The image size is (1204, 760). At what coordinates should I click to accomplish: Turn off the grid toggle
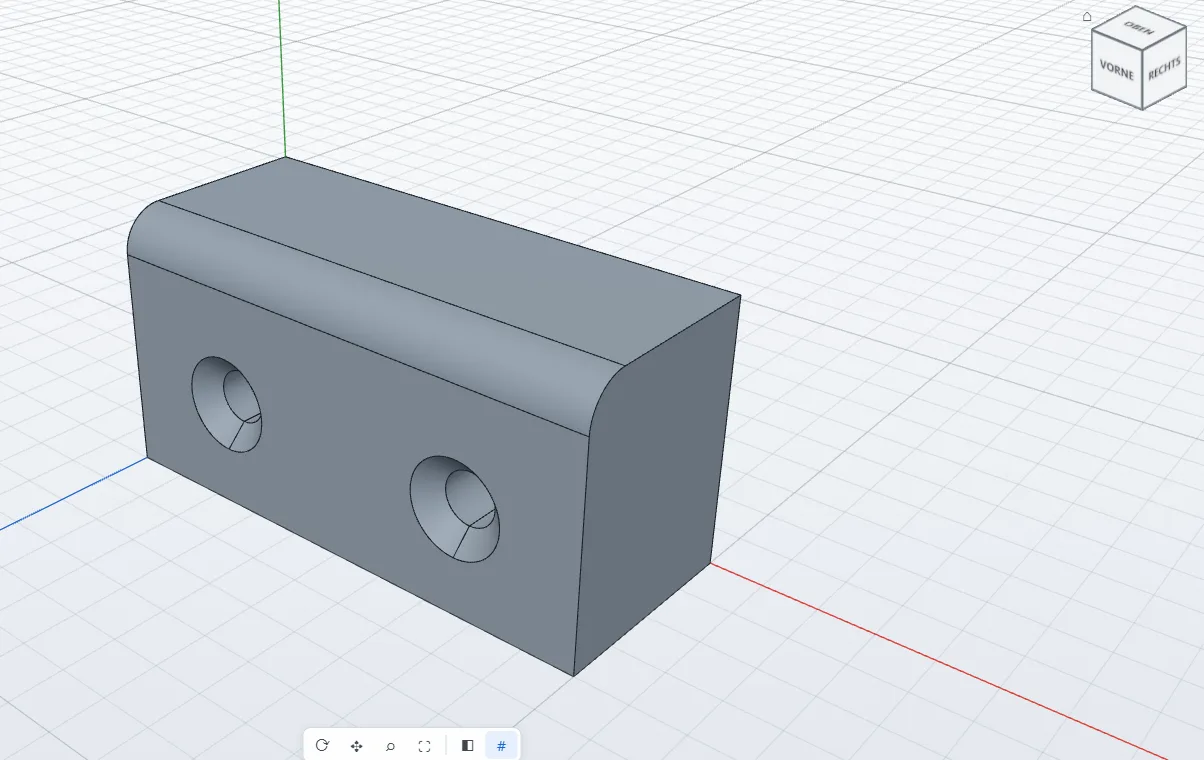coord(501,745)
